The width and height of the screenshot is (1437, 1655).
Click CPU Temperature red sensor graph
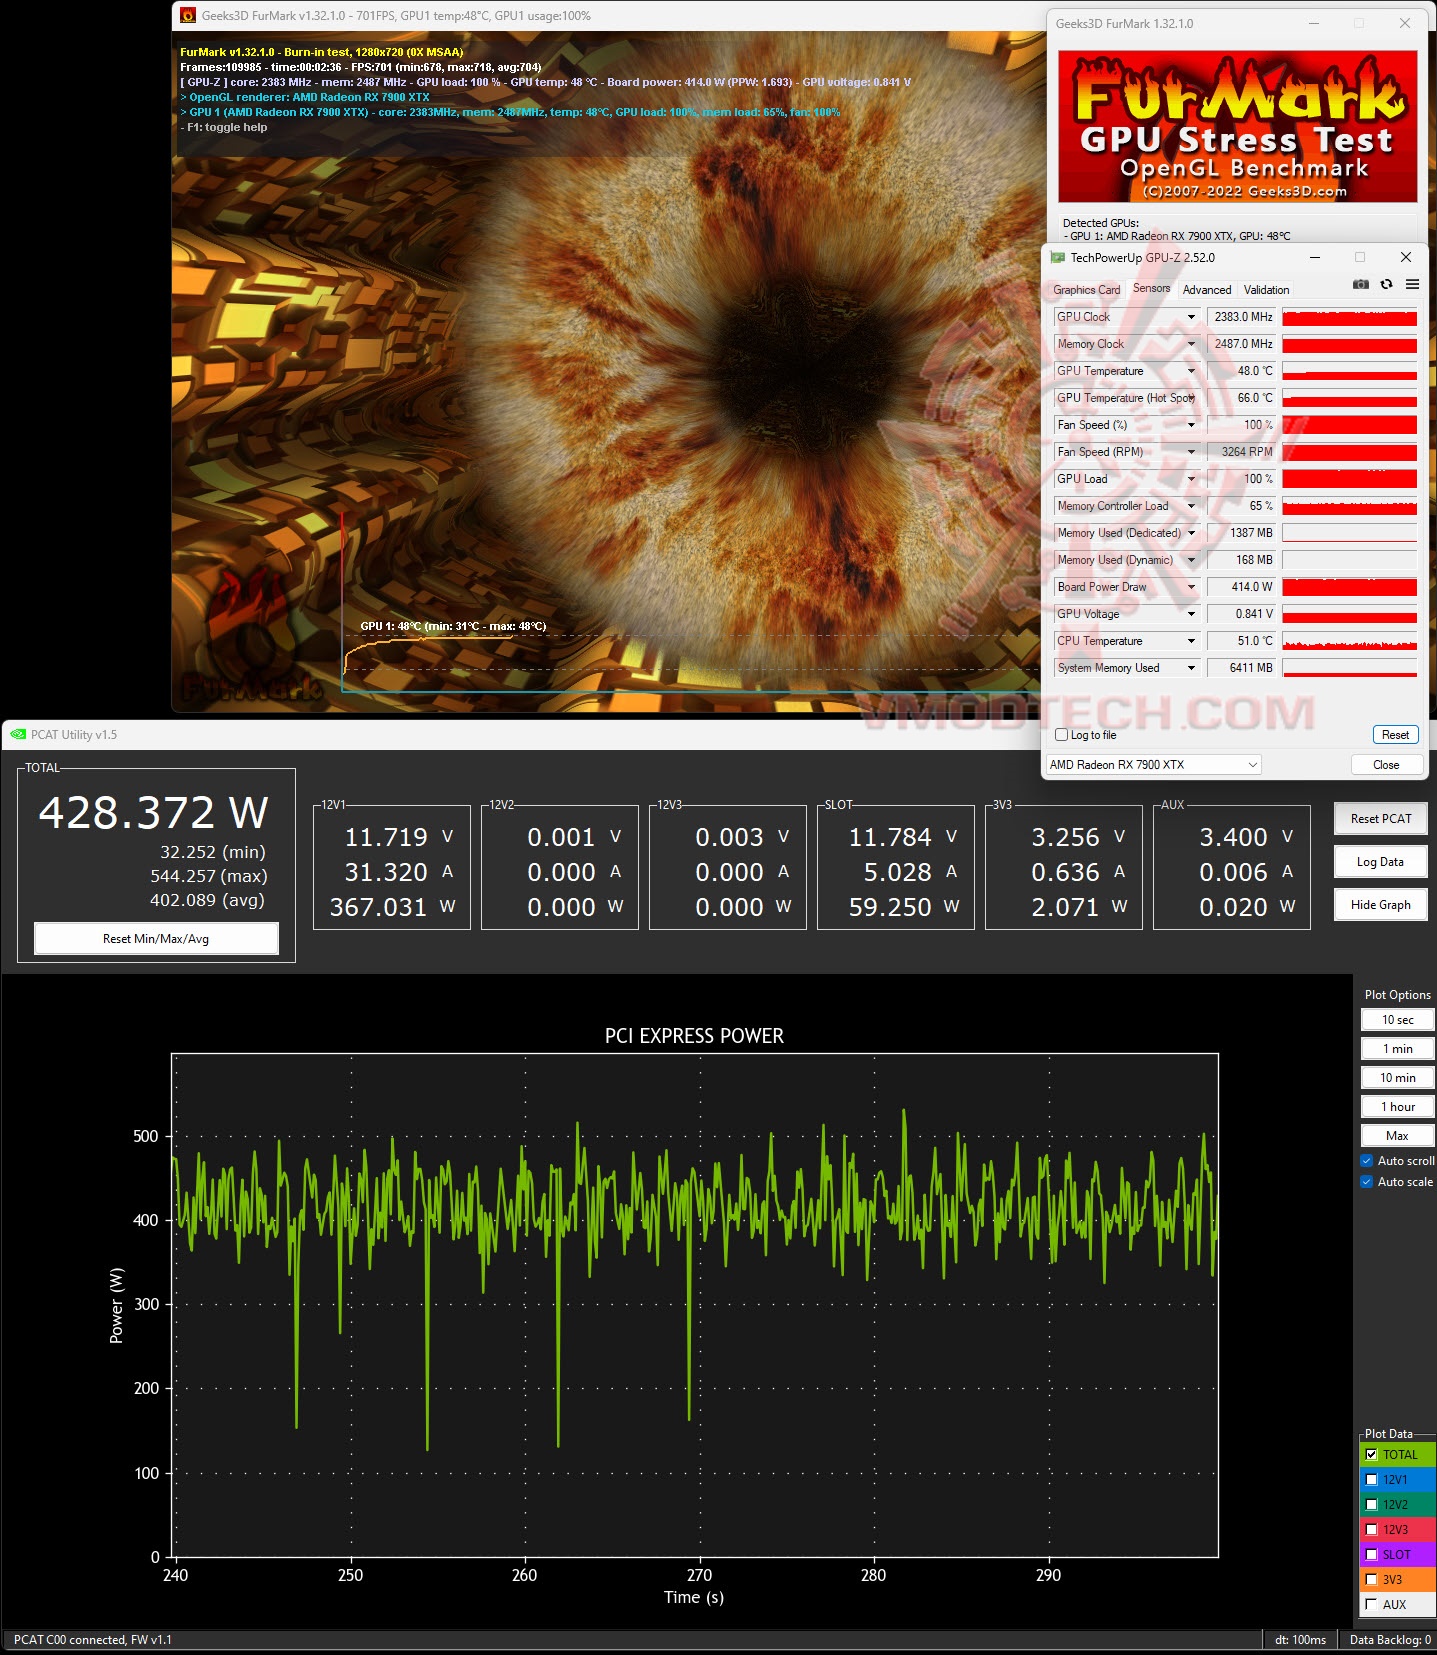click(x=1349, y=641)
